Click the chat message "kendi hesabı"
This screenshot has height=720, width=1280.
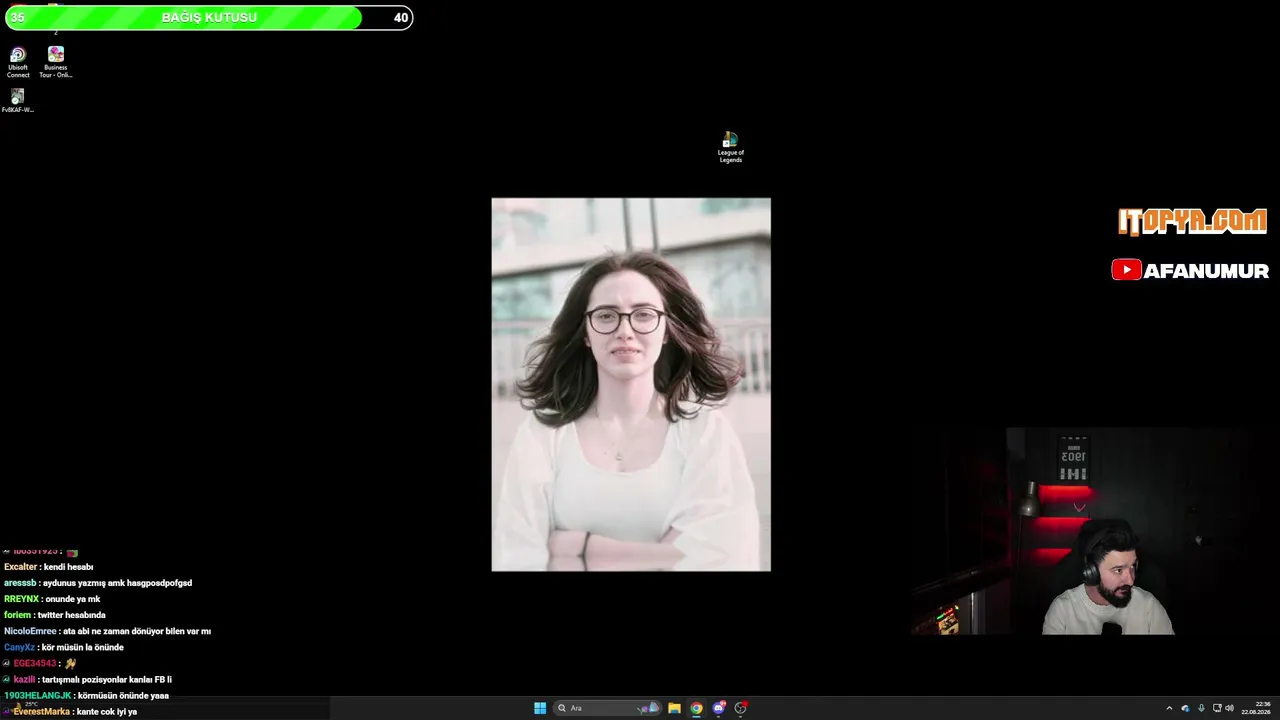(68, 567)
